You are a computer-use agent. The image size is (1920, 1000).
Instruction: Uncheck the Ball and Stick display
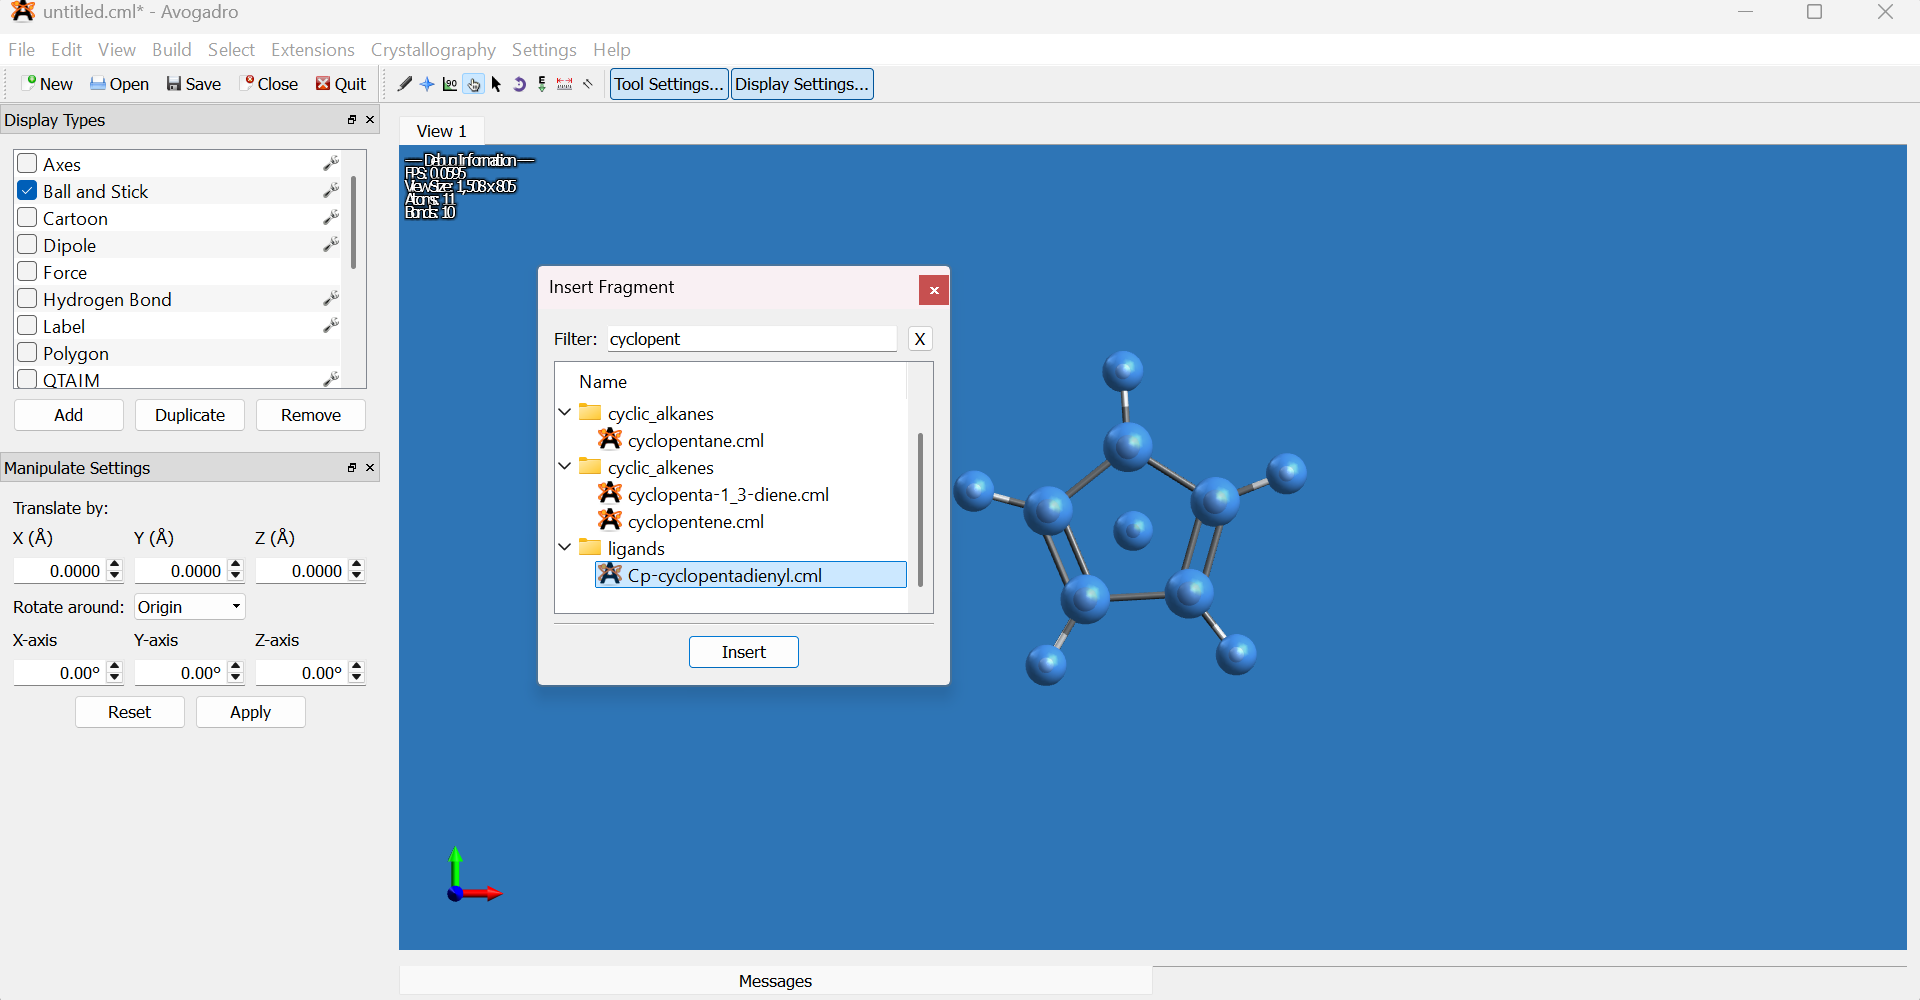coord(27,191)
